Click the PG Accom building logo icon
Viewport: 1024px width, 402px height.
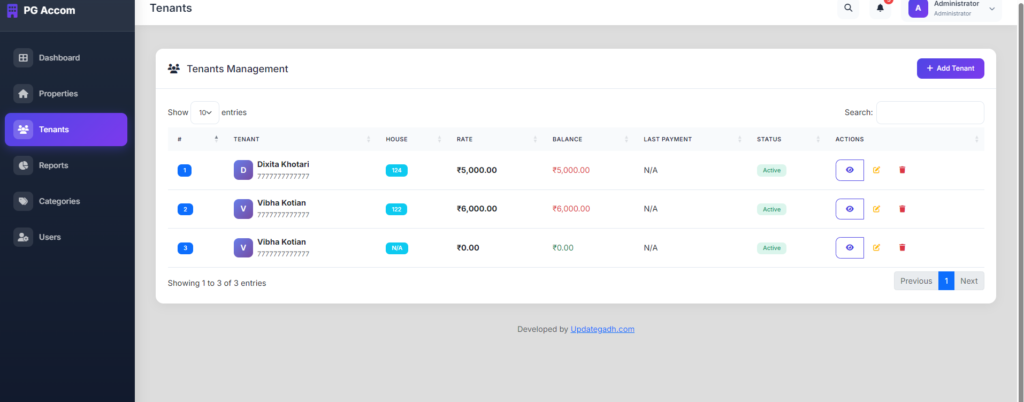[12, 10]
